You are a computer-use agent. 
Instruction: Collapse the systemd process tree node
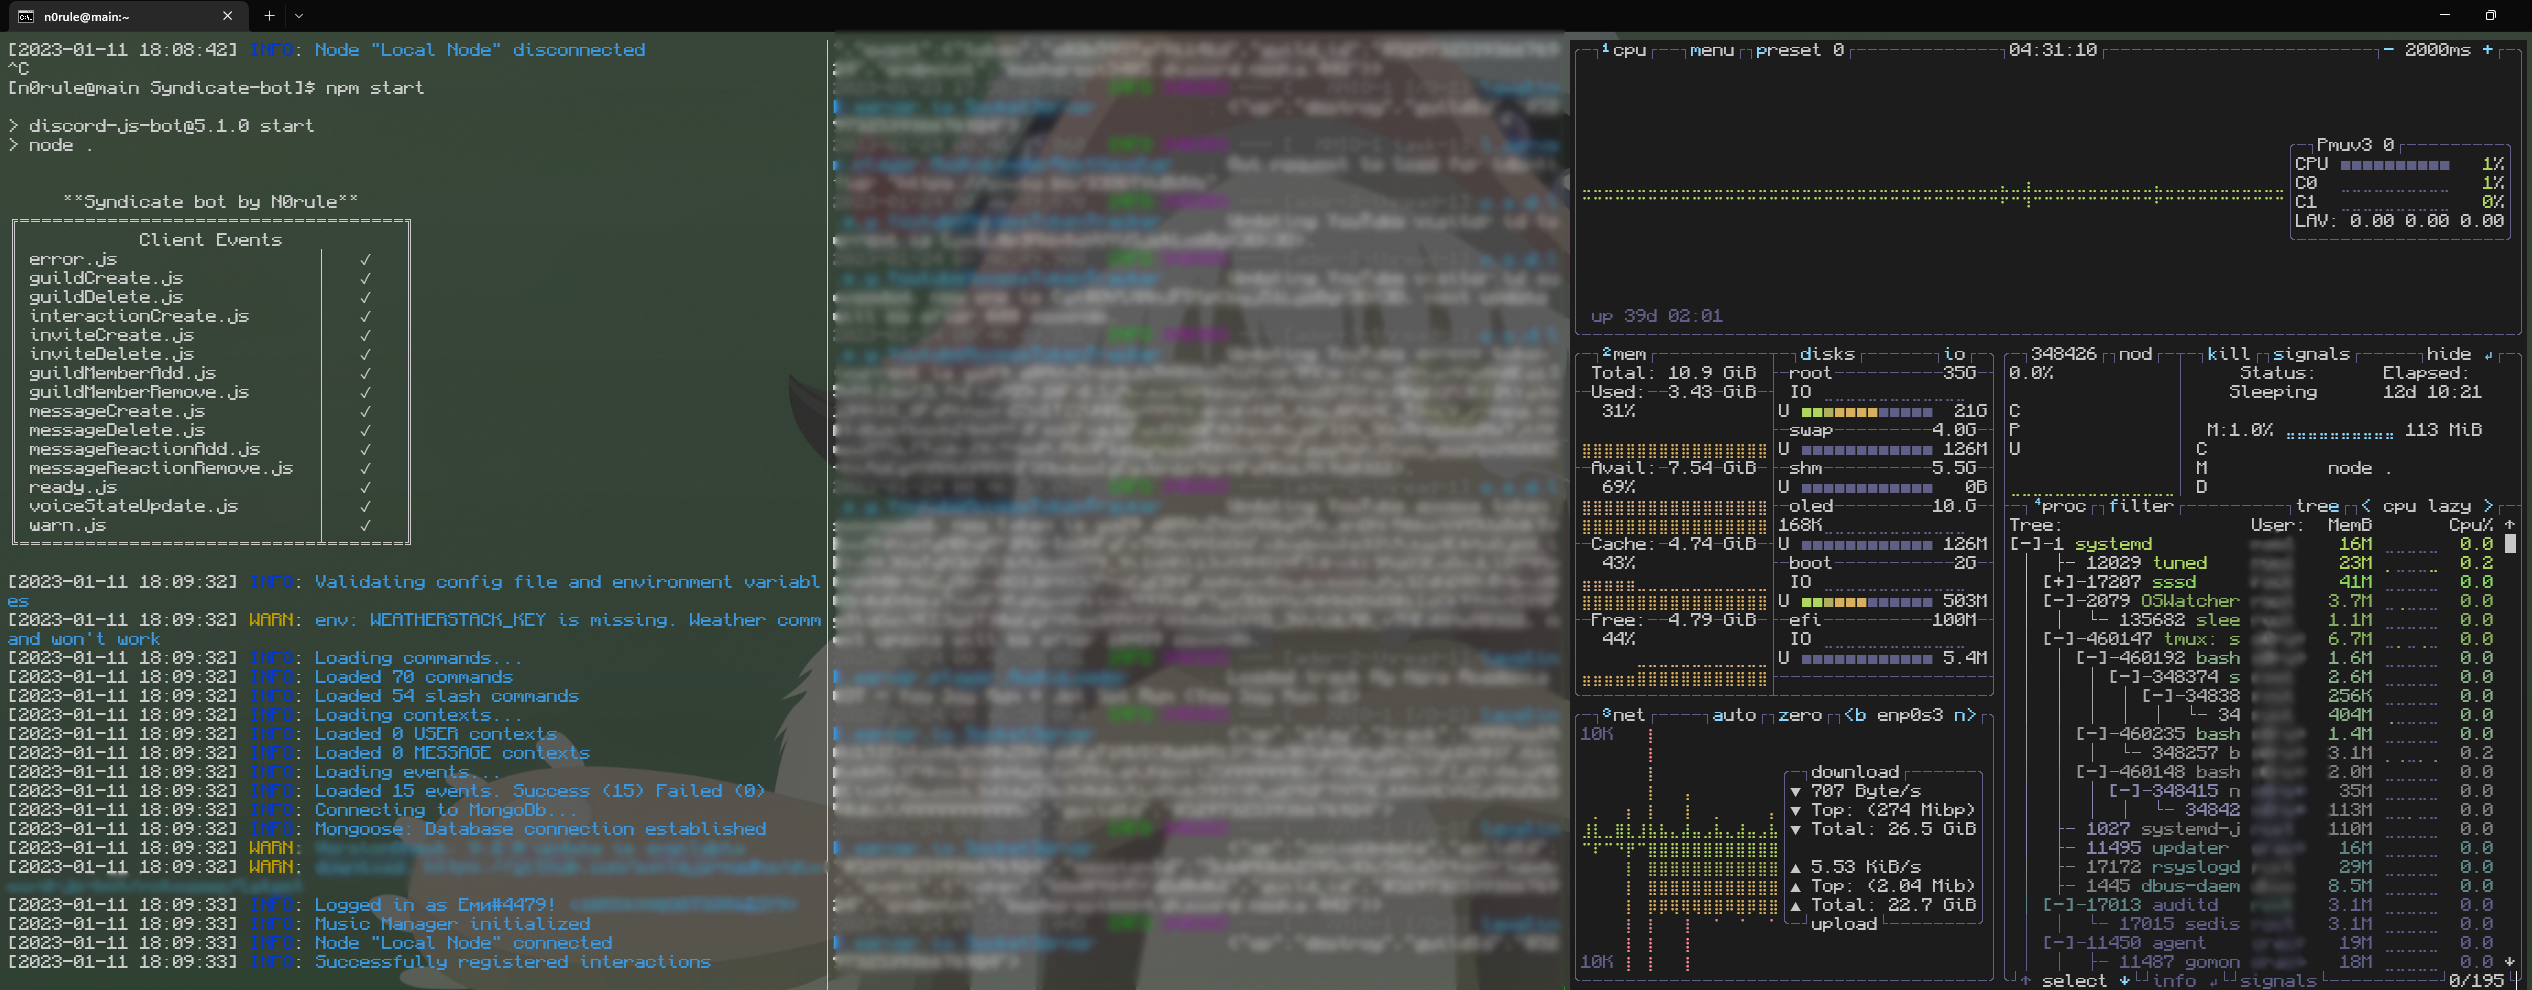pos(2025,544)
